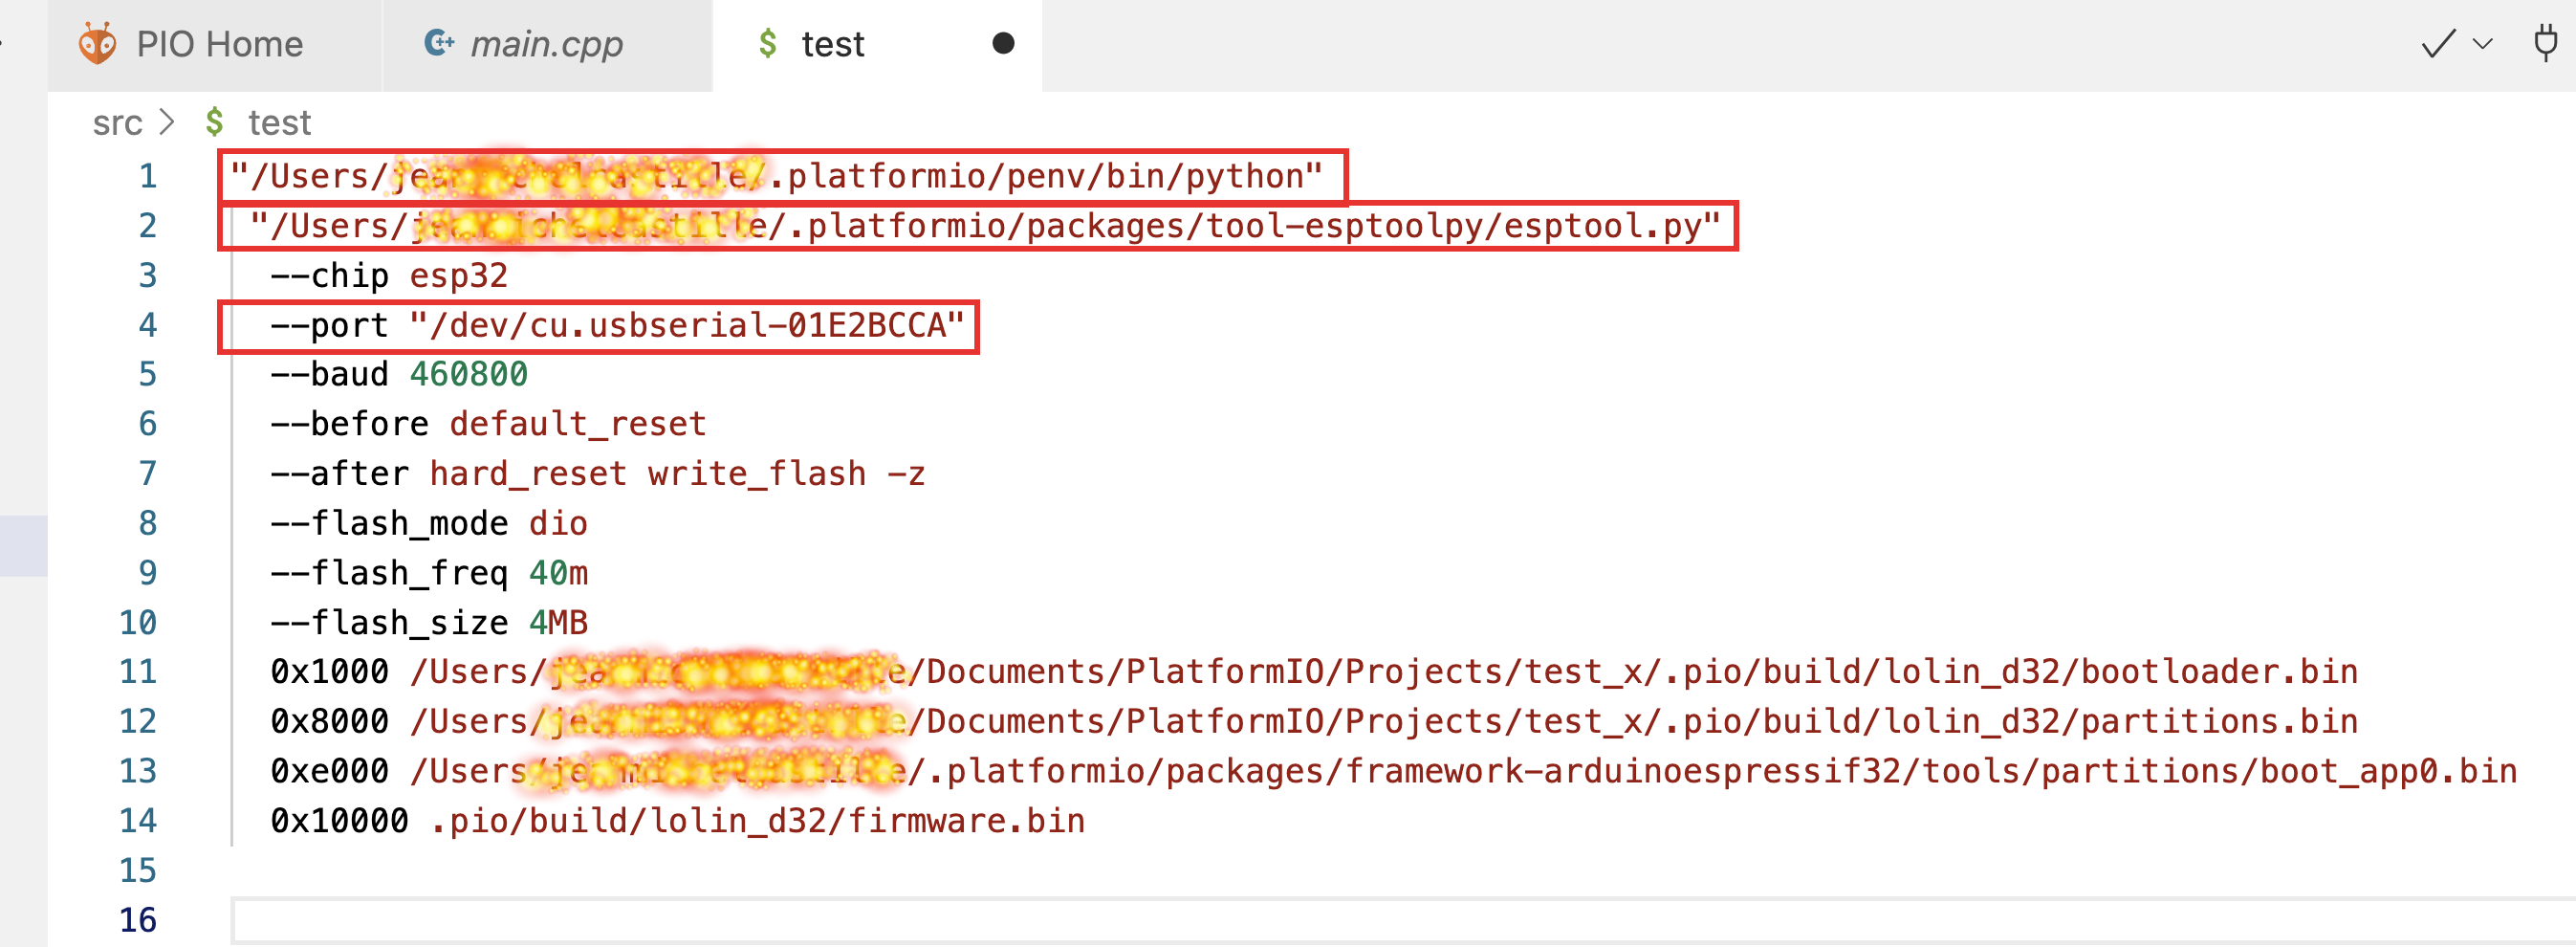Click line number 16 in the gutter

138,920
